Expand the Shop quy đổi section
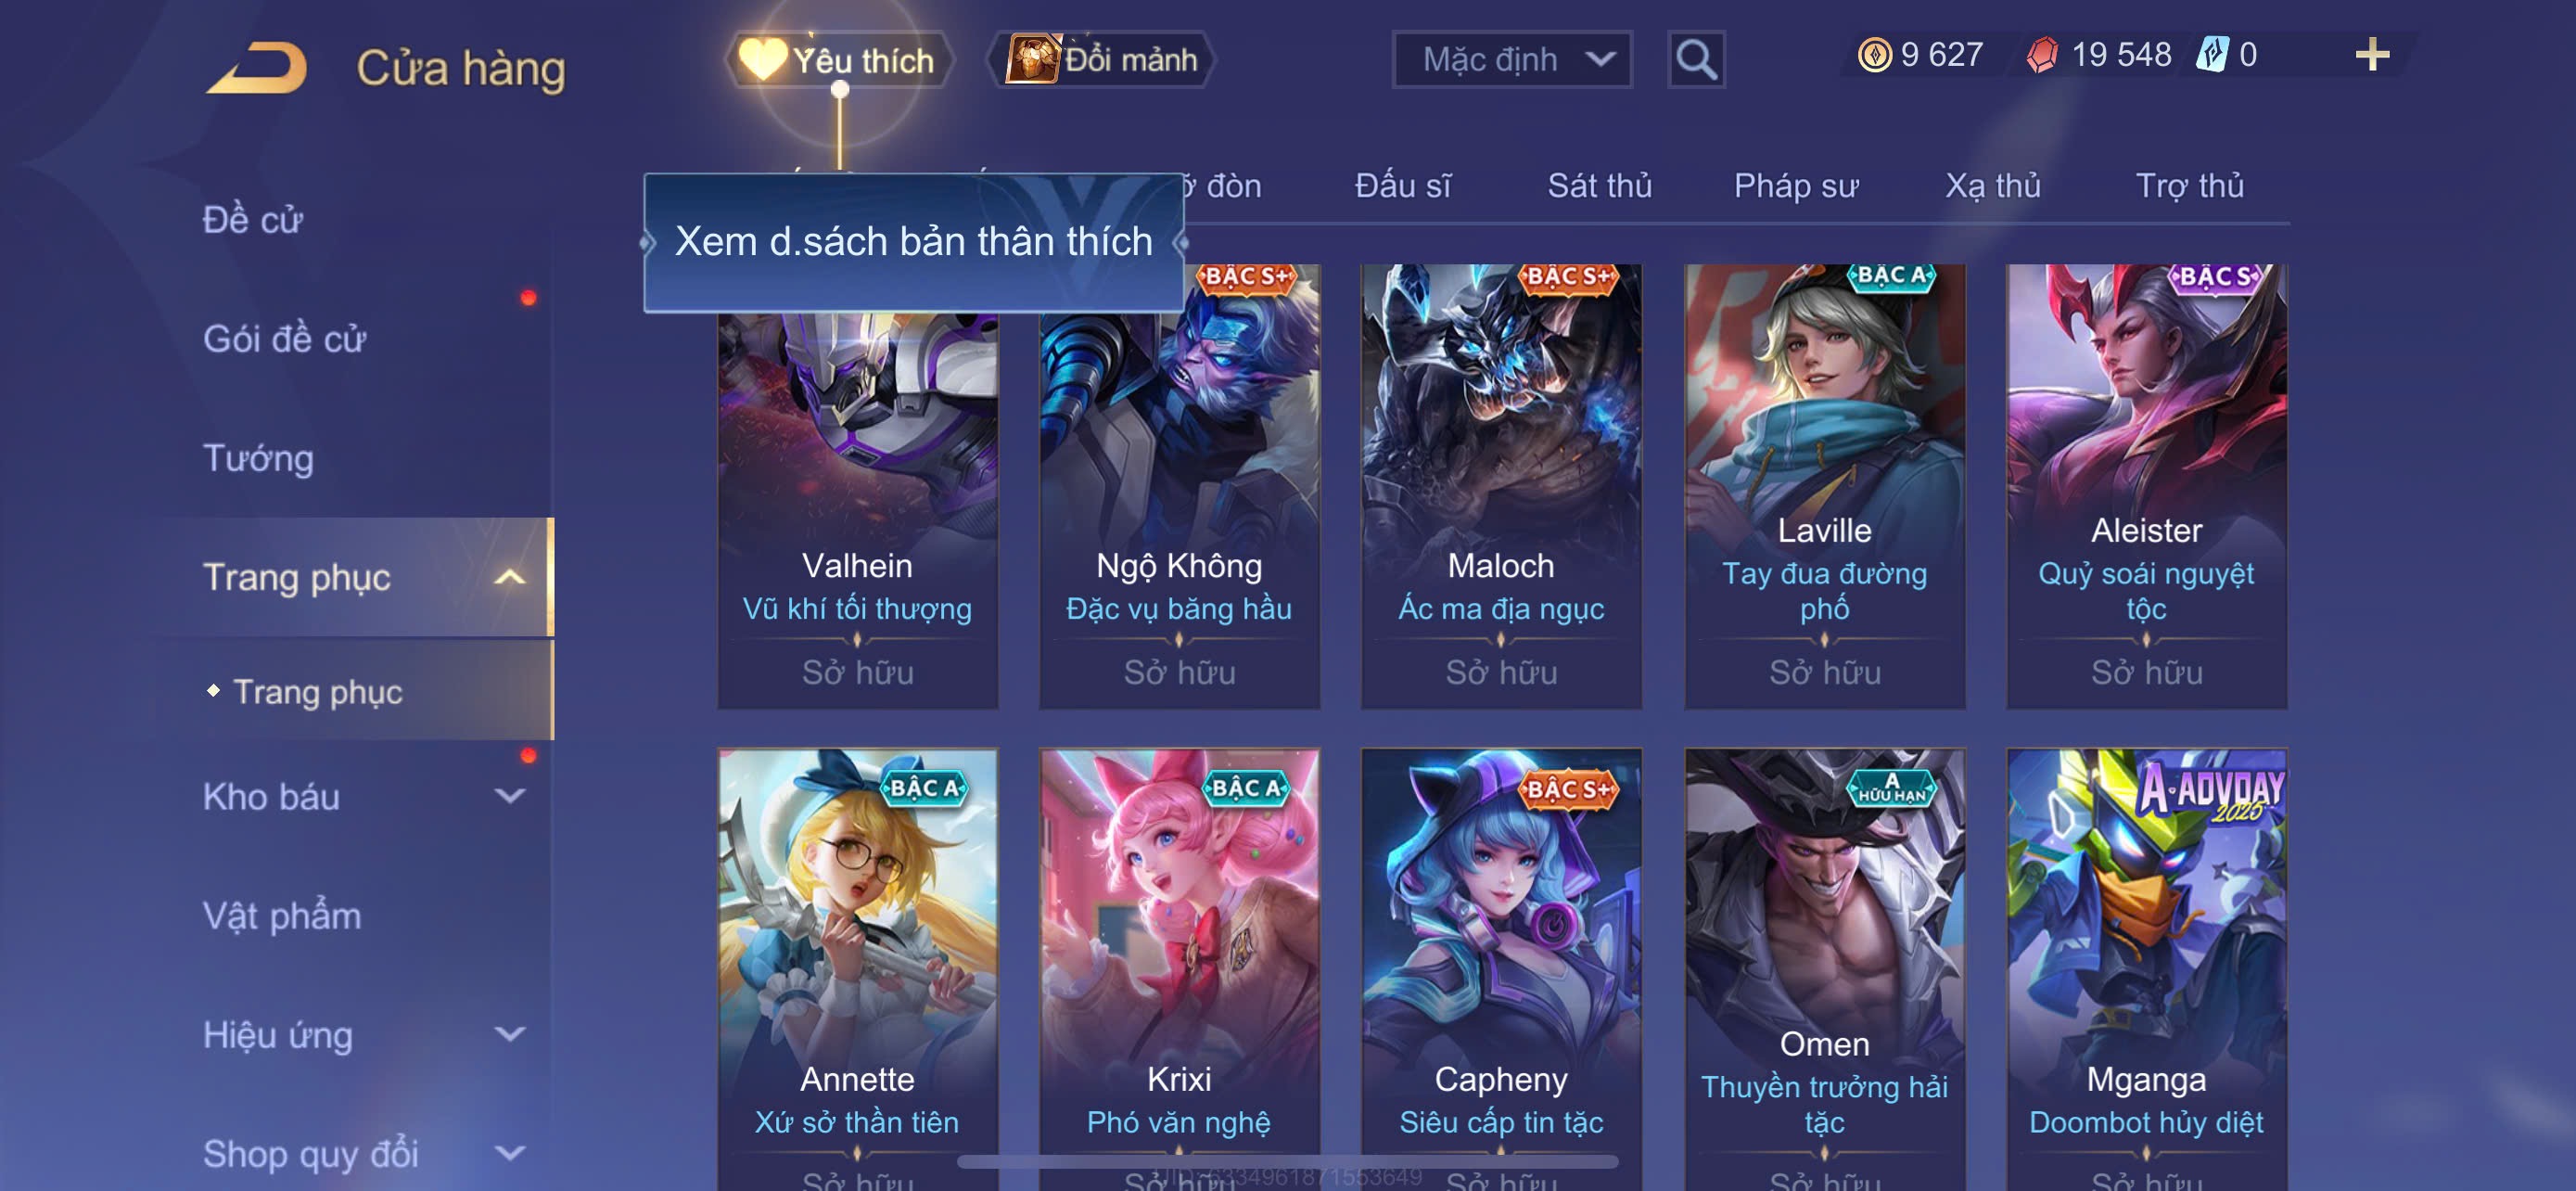Viewport: 2576px width, 1191px height. point(510,1154)
